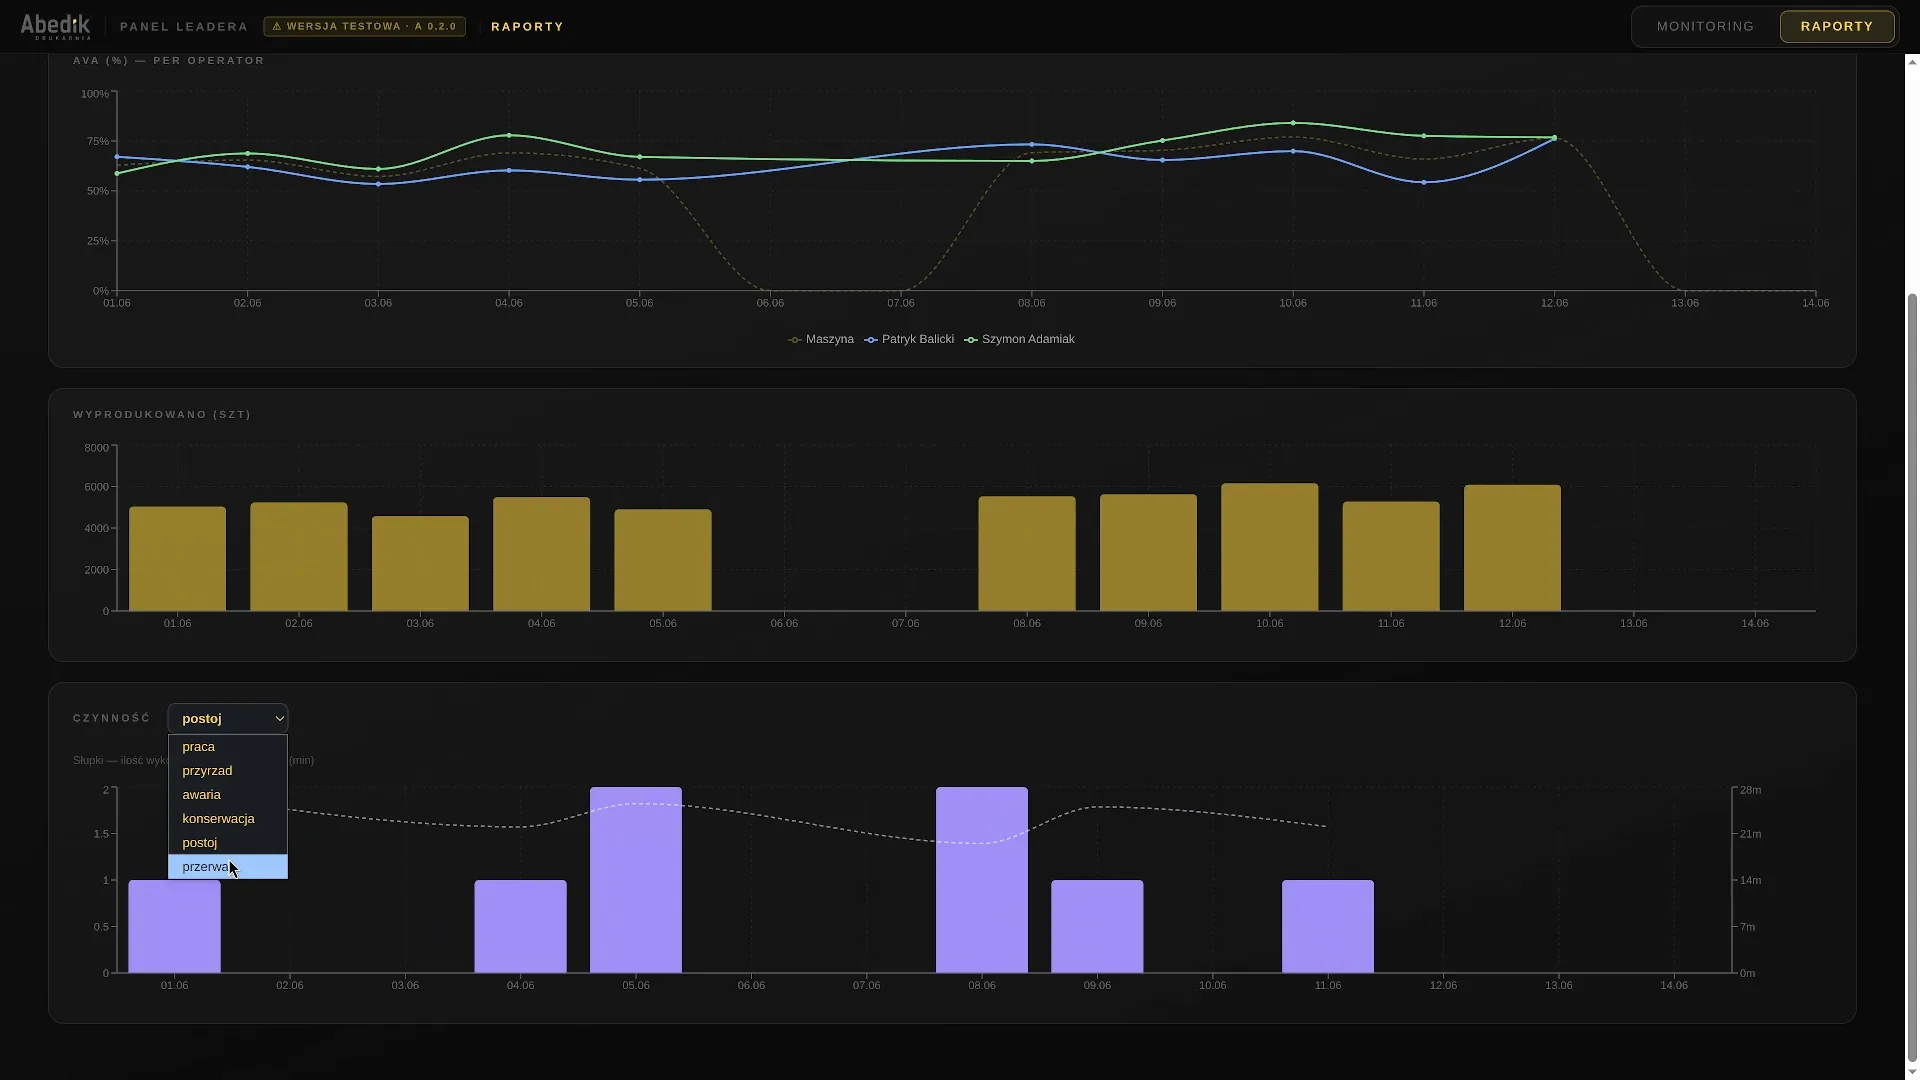Switch to the Monitoring tab
The image size is (1920, 1080).
[x=1705, y=26]
